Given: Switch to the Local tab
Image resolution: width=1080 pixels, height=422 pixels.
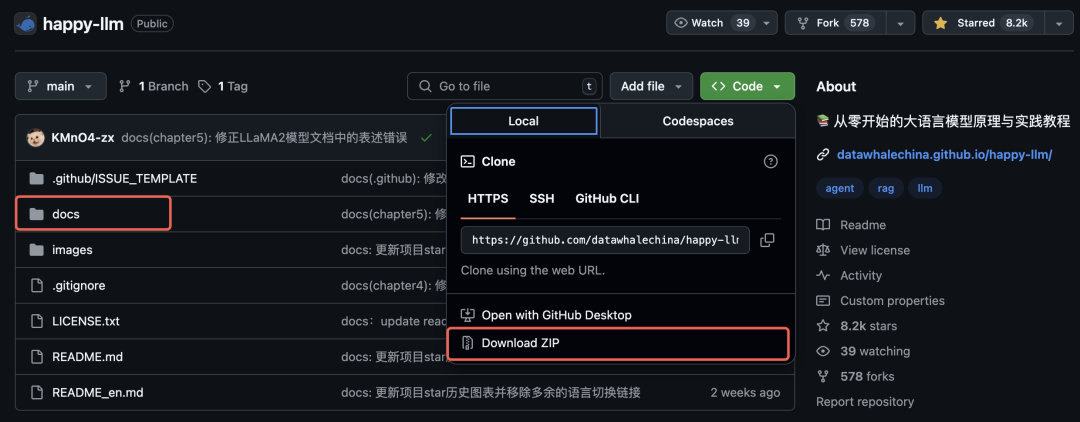Looking at the screenshot, I should pyautogui.click(x=523, y=120).
